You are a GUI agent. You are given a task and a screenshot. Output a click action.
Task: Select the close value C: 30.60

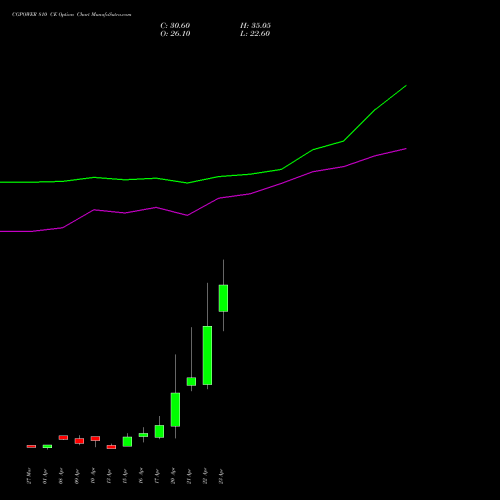[x=175, y=26]
